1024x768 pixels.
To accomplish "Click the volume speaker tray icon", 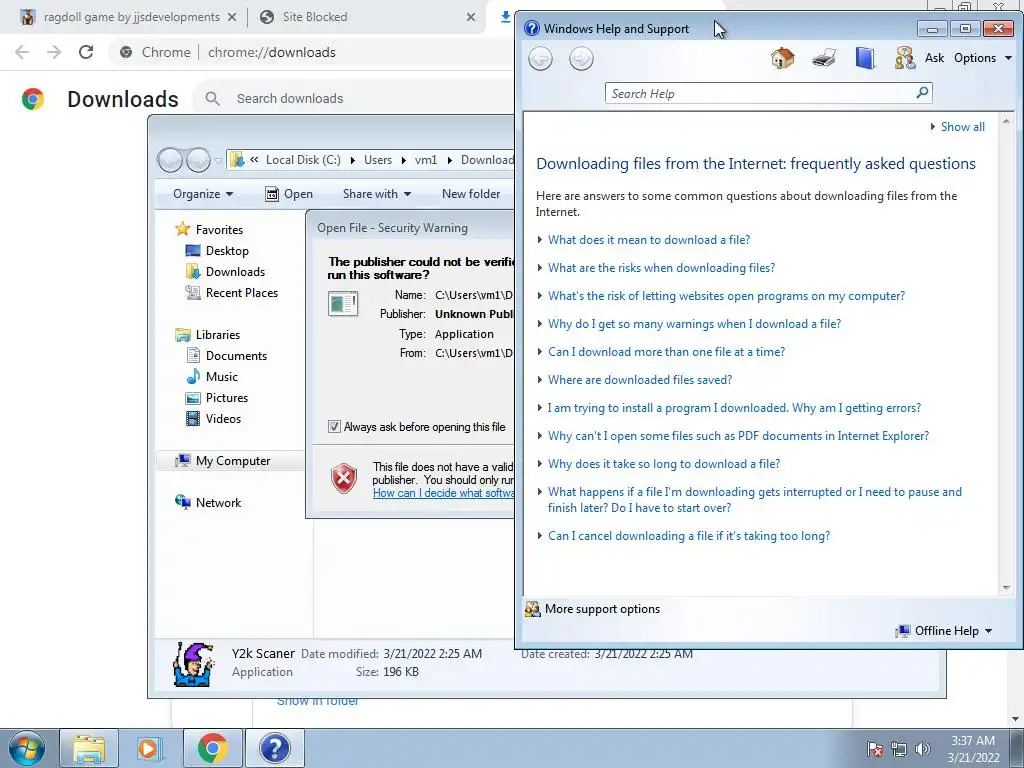I will pos(922,749).
